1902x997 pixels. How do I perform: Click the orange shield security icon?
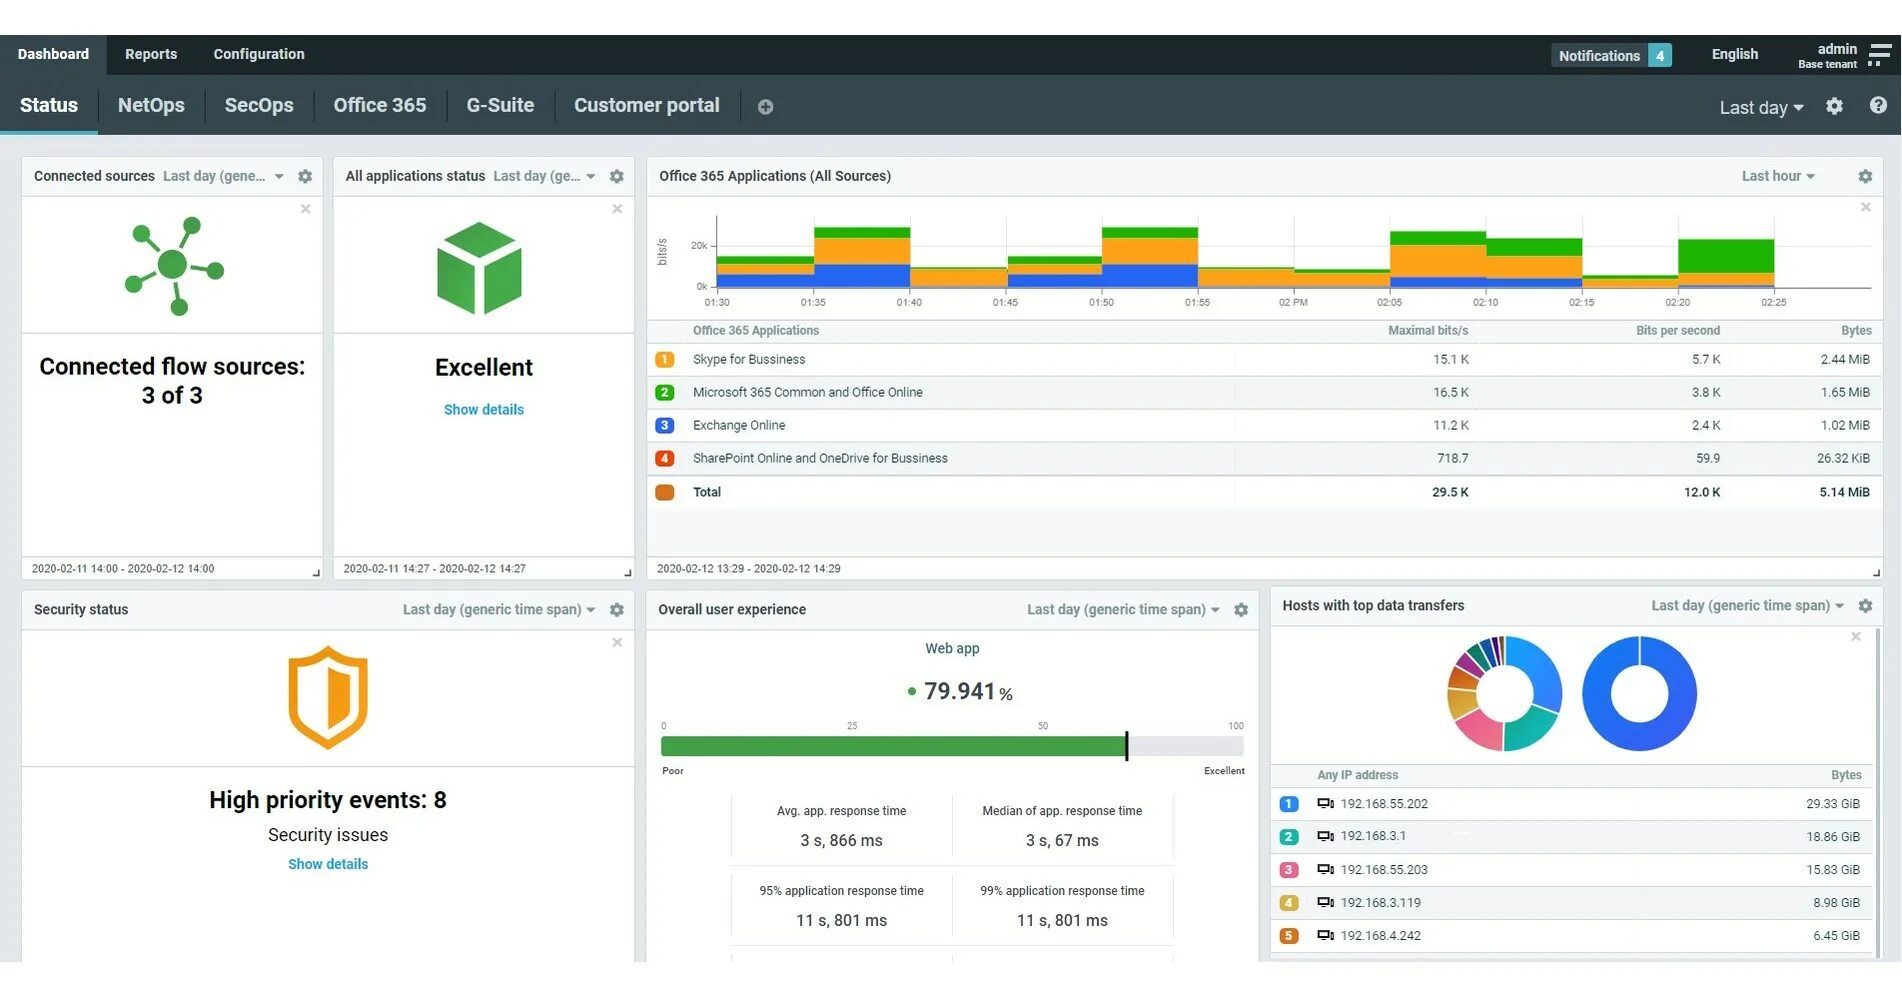[328, 698]
